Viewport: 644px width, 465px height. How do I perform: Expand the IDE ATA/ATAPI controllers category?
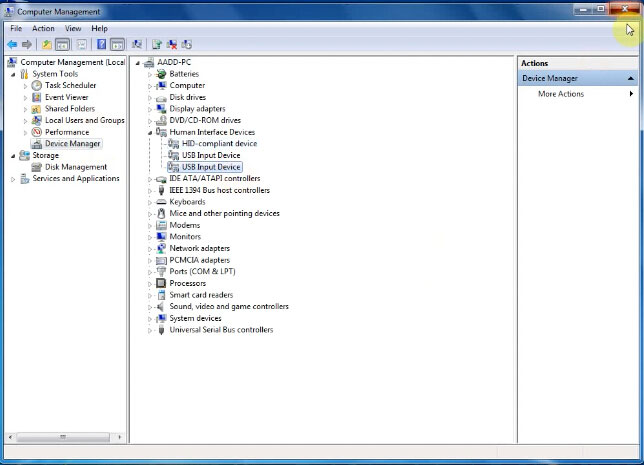click(150, 180)
